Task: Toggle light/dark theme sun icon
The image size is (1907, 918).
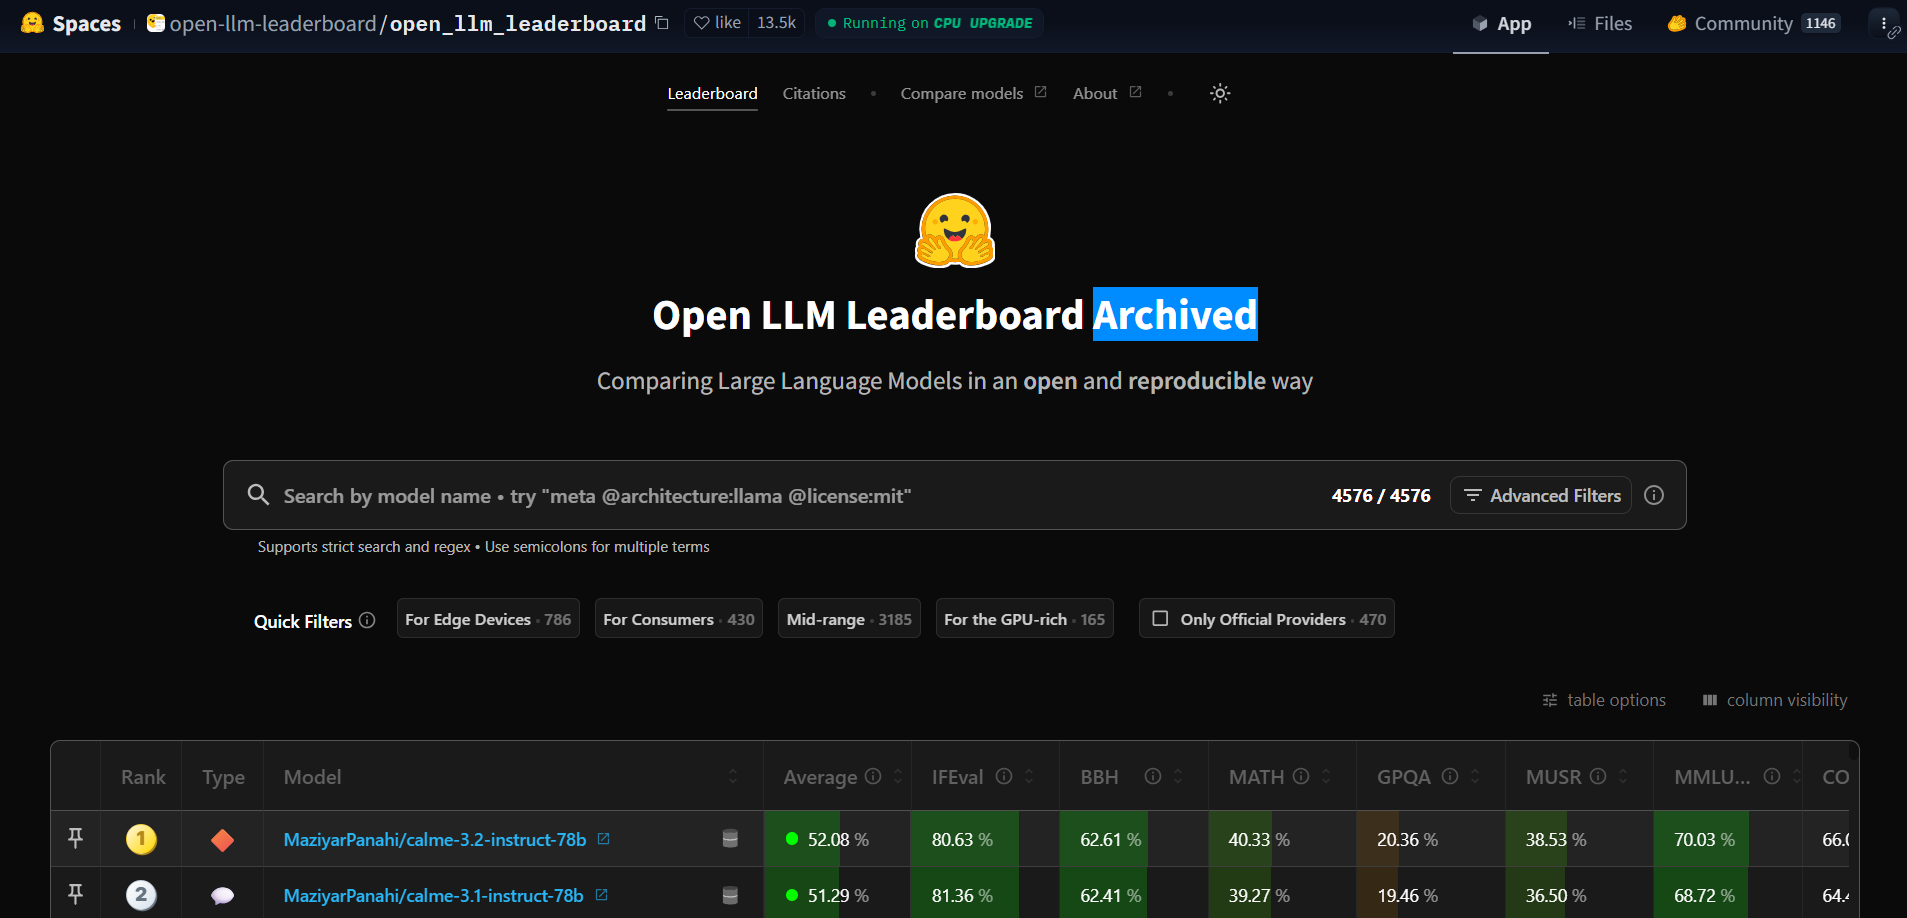Action: point(1220,93)
